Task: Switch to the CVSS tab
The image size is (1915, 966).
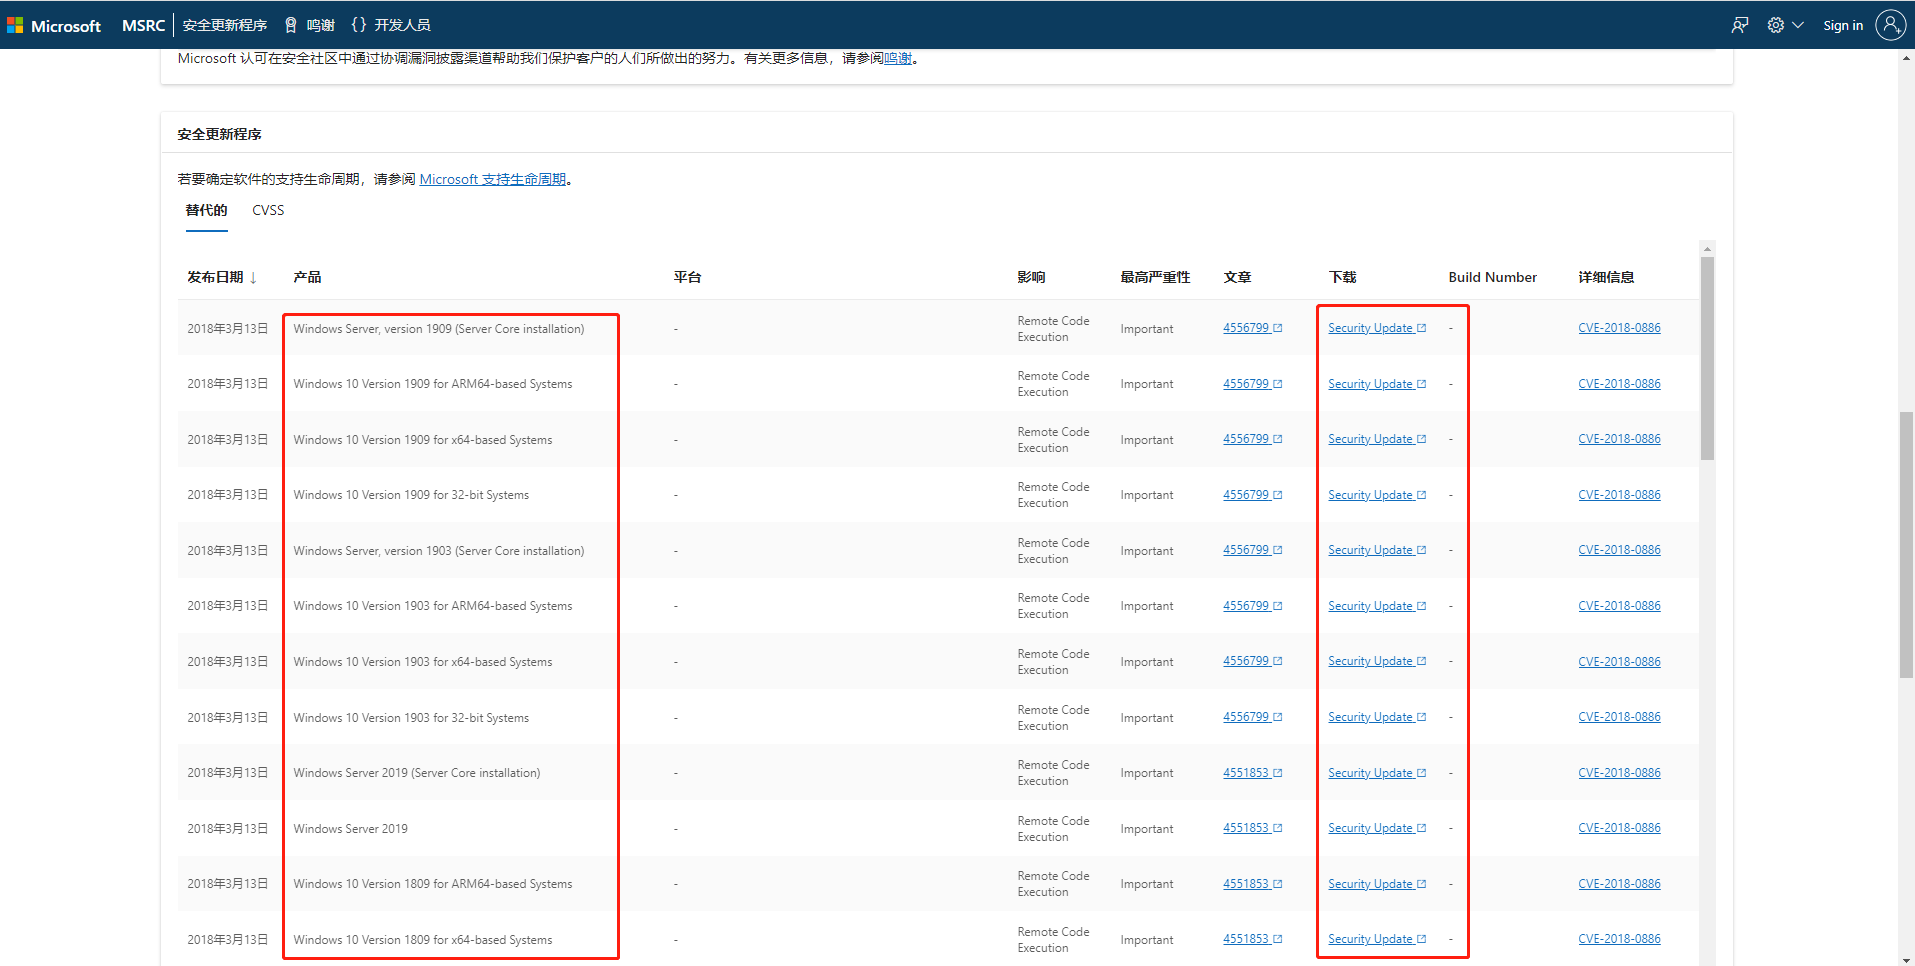Action: 268,211
